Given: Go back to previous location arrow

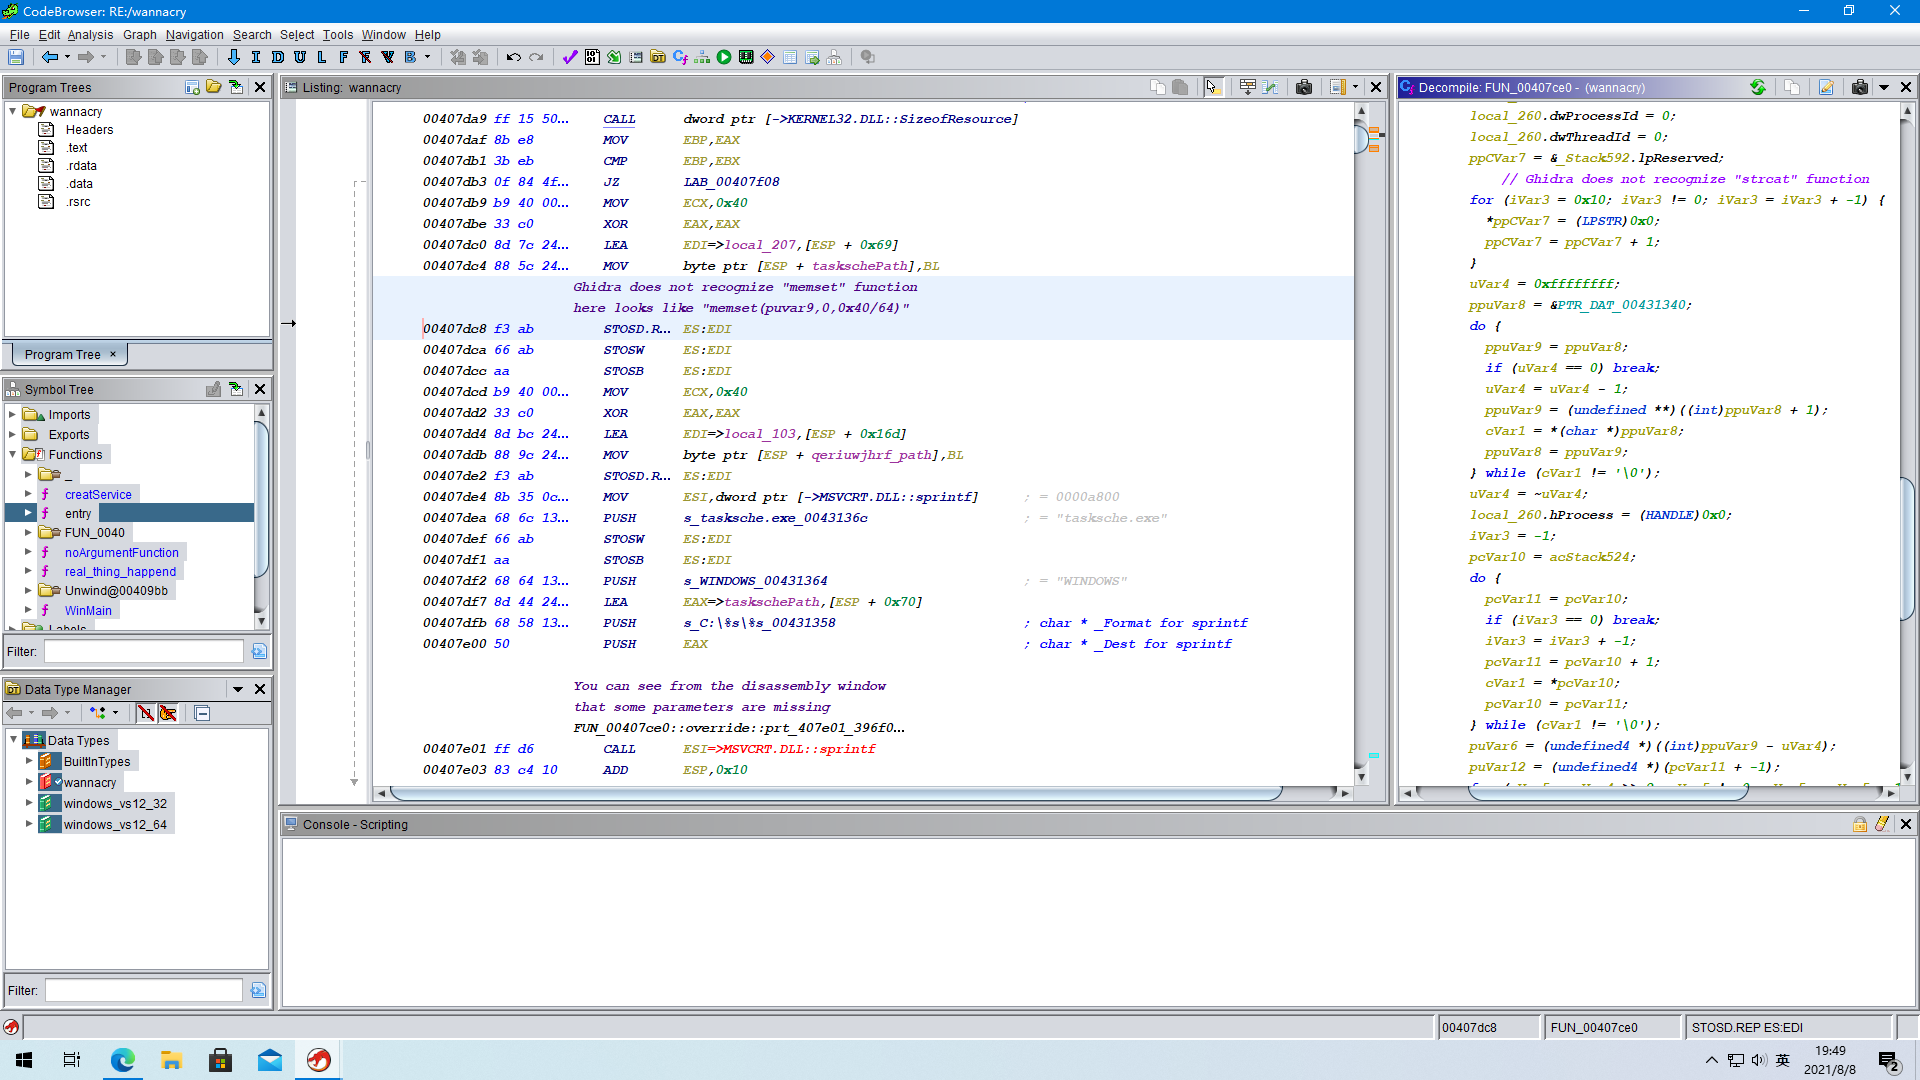Looking at the screenshot, I should tap(49, 57).
